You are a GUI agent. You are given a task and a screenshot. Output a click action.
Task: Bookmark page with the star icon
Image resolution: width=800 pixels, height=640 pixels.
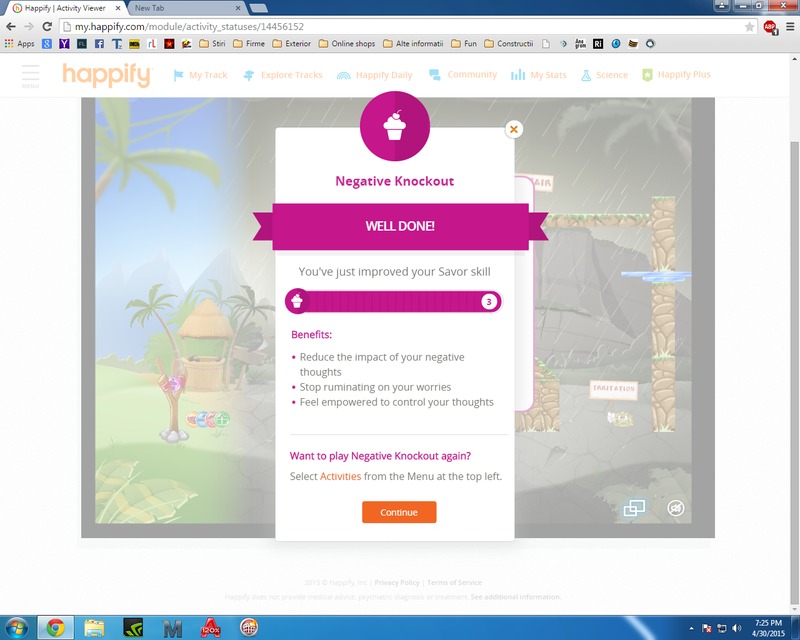coord(749,27)
